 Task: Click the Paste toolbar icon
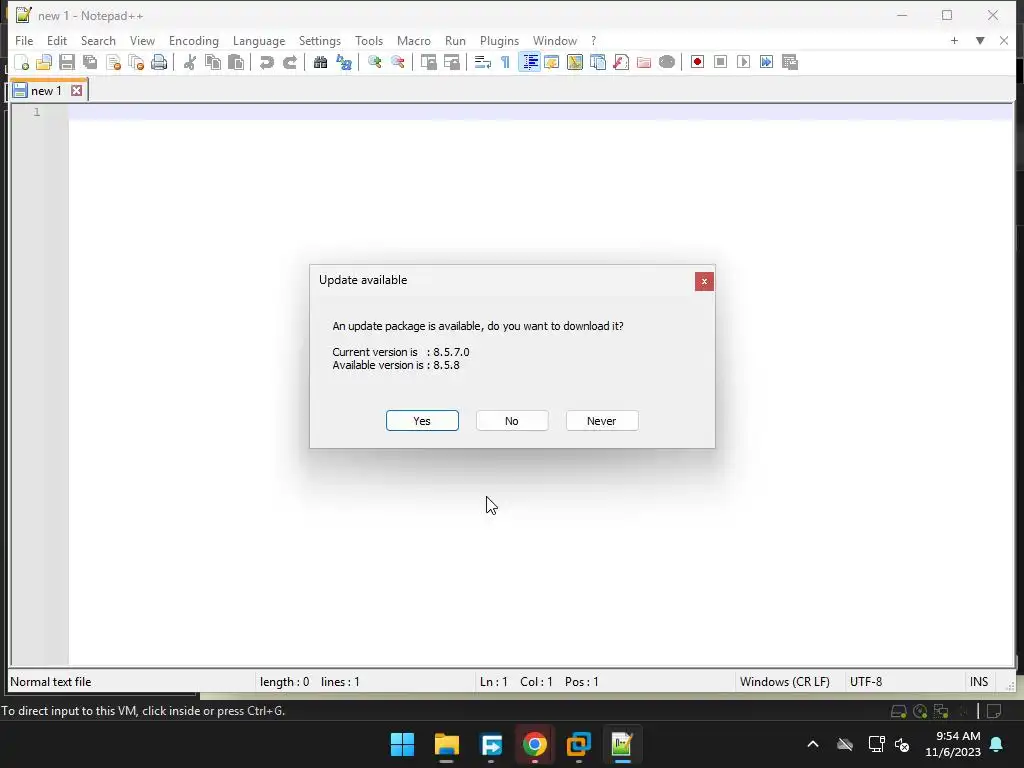point(236,62)
